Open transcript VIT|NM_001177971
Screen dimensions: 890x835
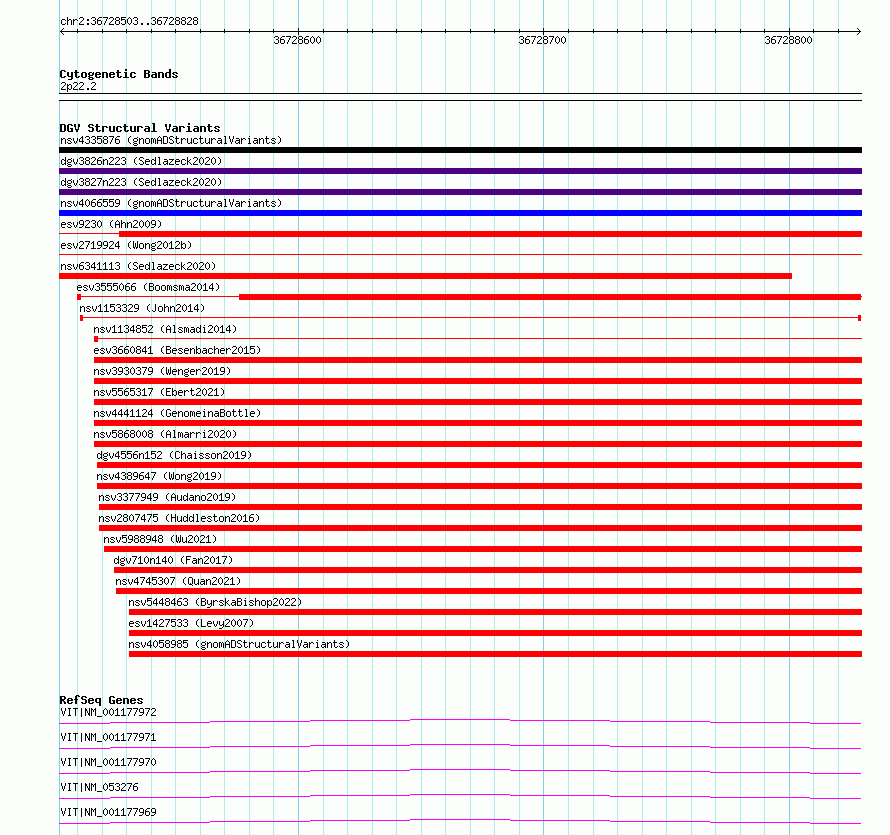(108, 737)
